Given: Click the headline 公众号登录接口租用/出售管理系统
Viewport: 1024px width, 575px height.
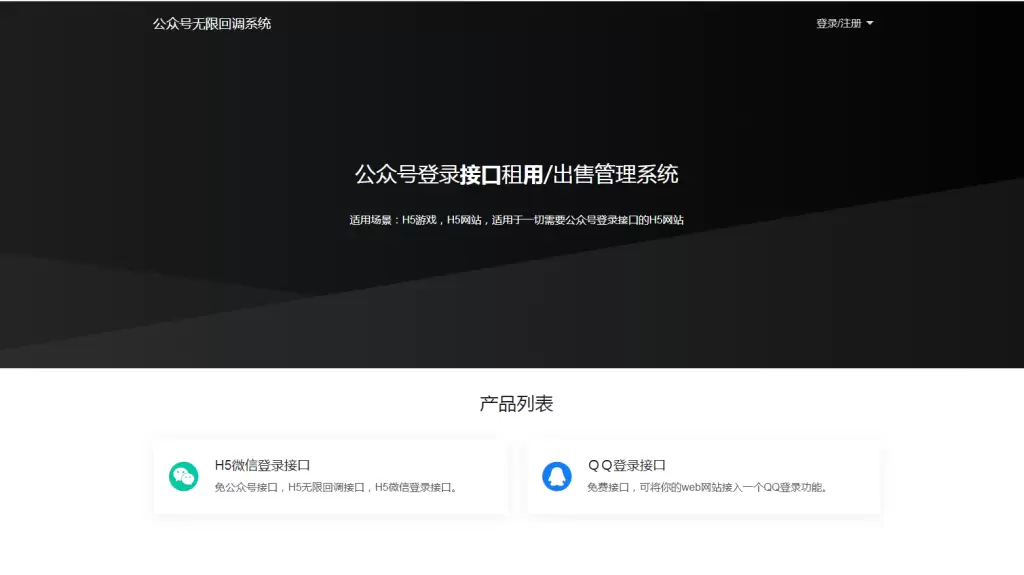Looking at the screenshot, I should click(517, 174).
